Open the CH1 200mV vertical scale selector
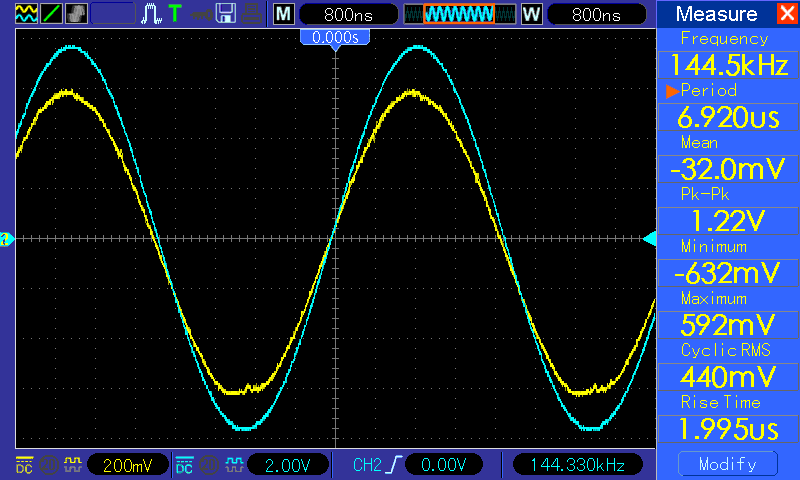Viewport: 800px width, 480px height. point(128,465)
